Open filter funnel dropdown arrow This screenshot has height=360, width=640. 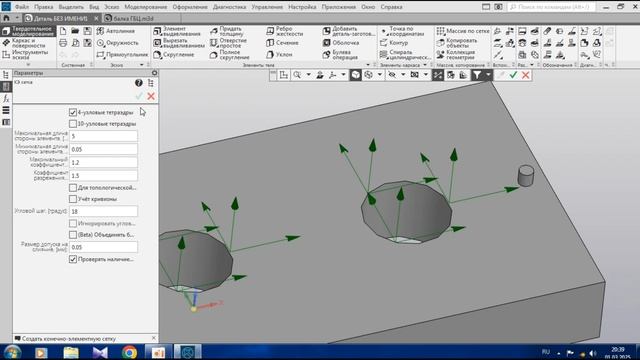pyautogui.click(x=488, y=75)
